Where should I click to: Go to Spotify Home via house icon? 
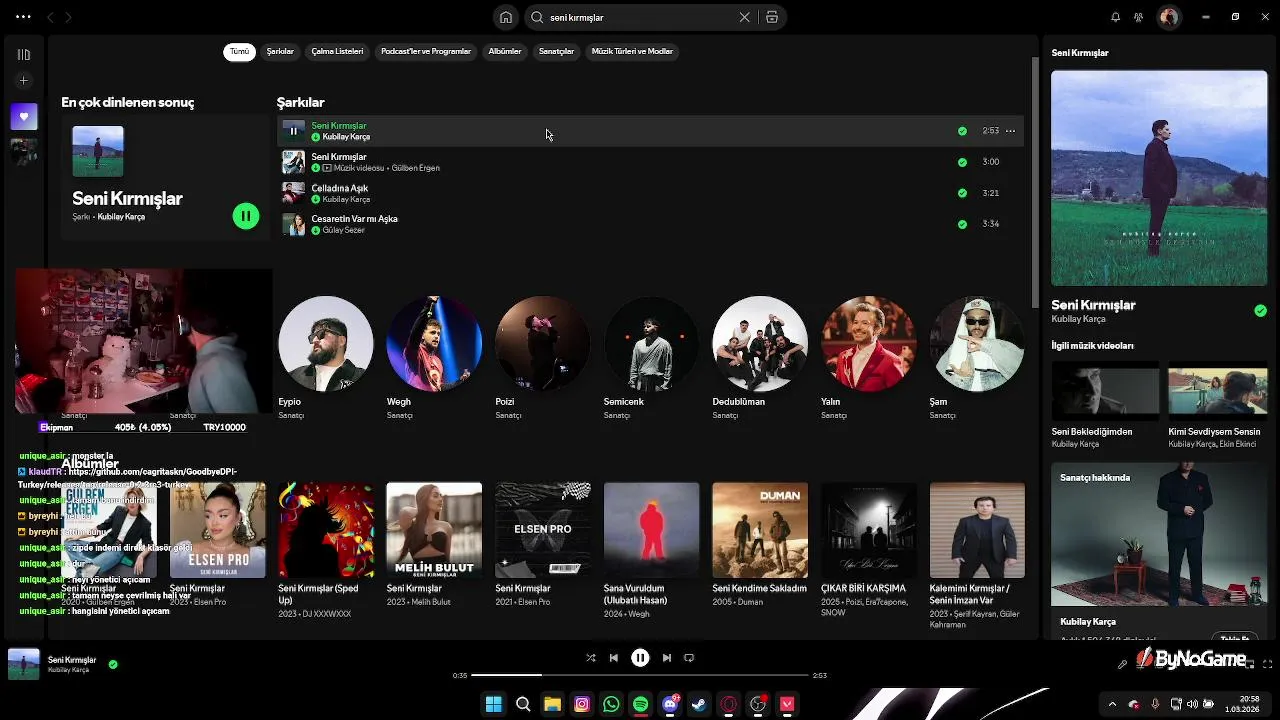(506, 17)
